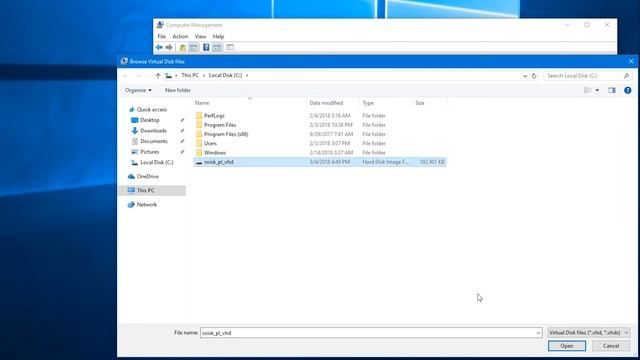The height and width of the screenshot is (360, 640).
Task: Click the blue help question icon
Action: pyautogui.click(x=627, y=90)
